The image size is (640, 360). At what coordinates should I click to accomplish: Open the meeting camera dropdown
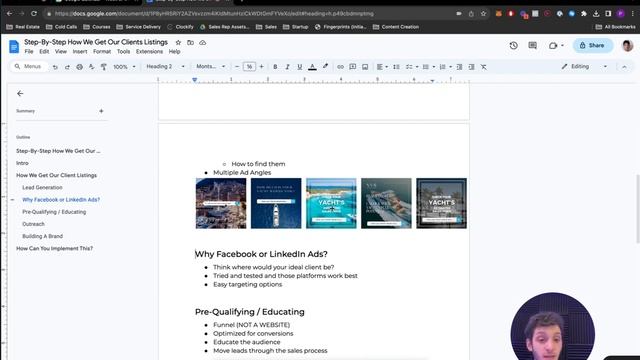click(556, 46)
